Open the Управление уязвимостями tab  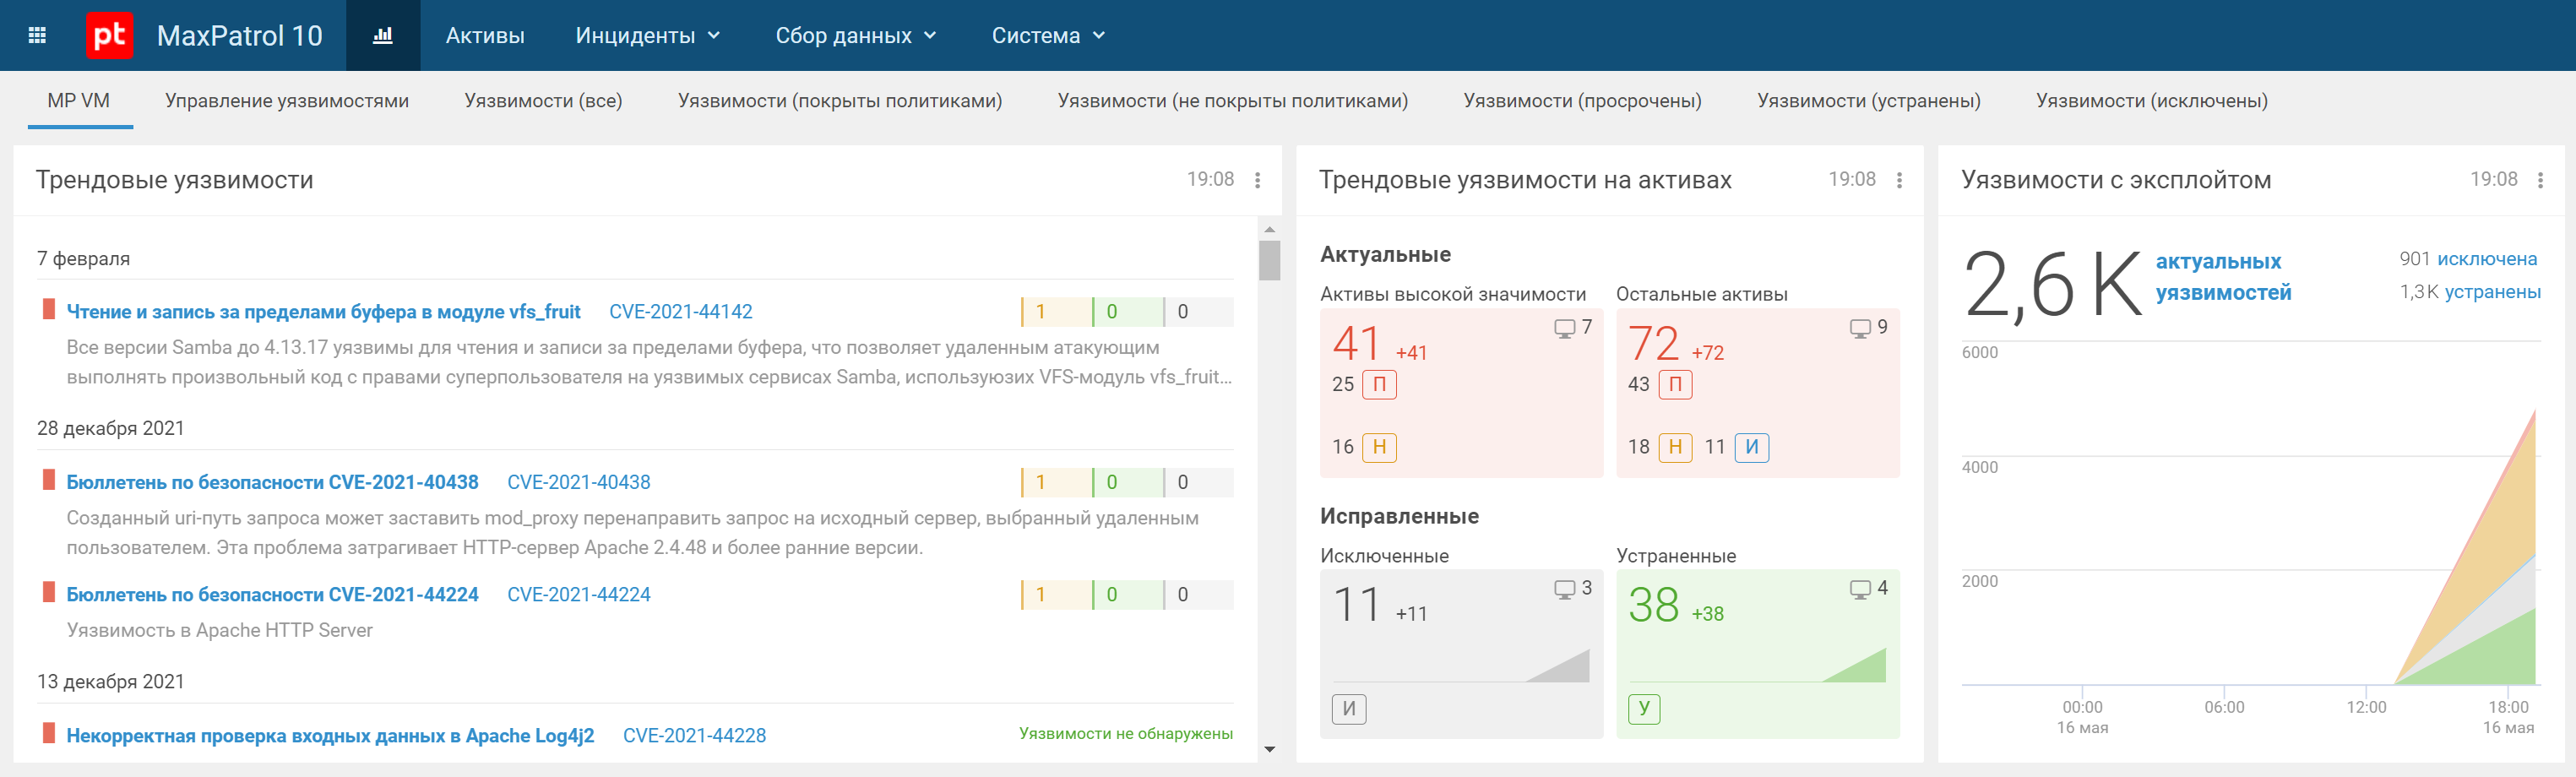pyautogui.click(x=288, y=100)
